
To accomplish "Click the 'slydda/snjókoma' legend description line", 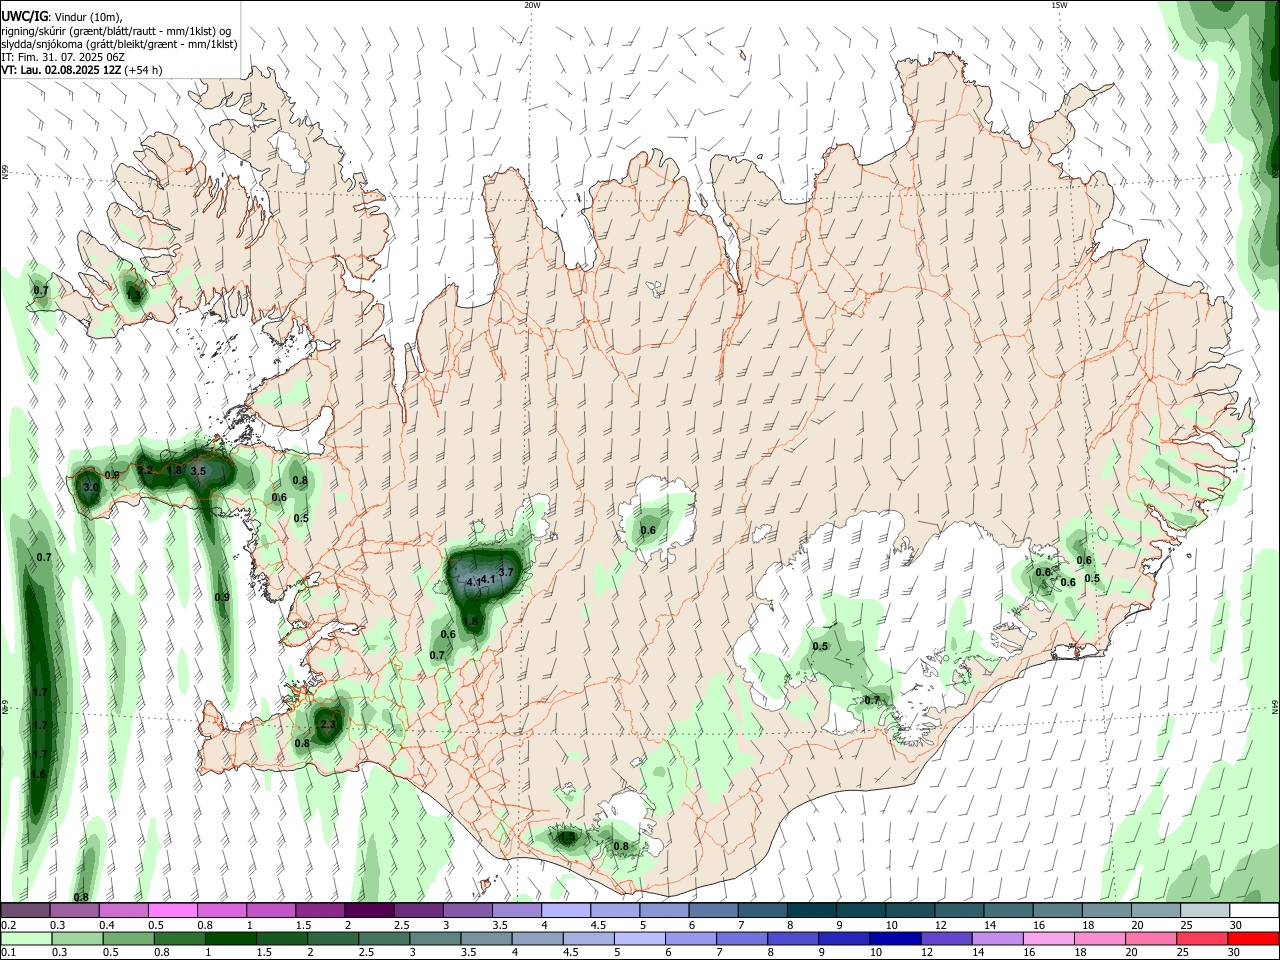I will [119, 44].
